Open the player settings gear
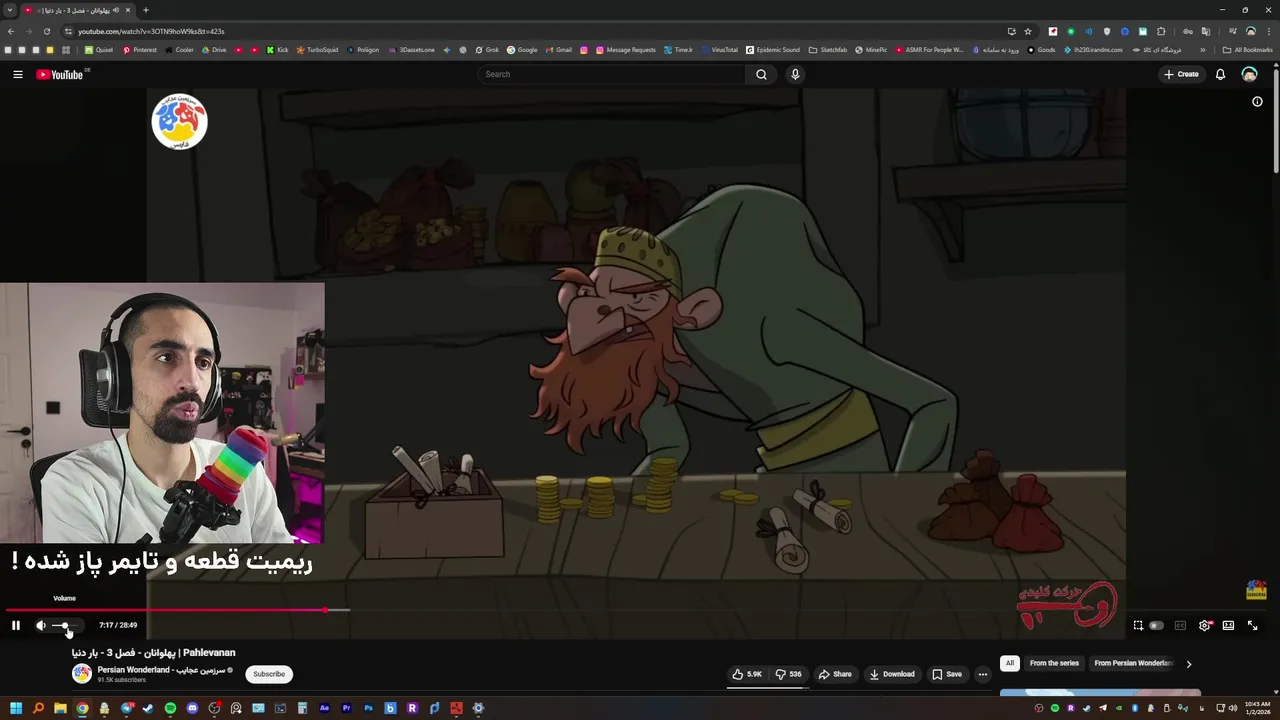1280x720 pixels. click(1205, 625)
